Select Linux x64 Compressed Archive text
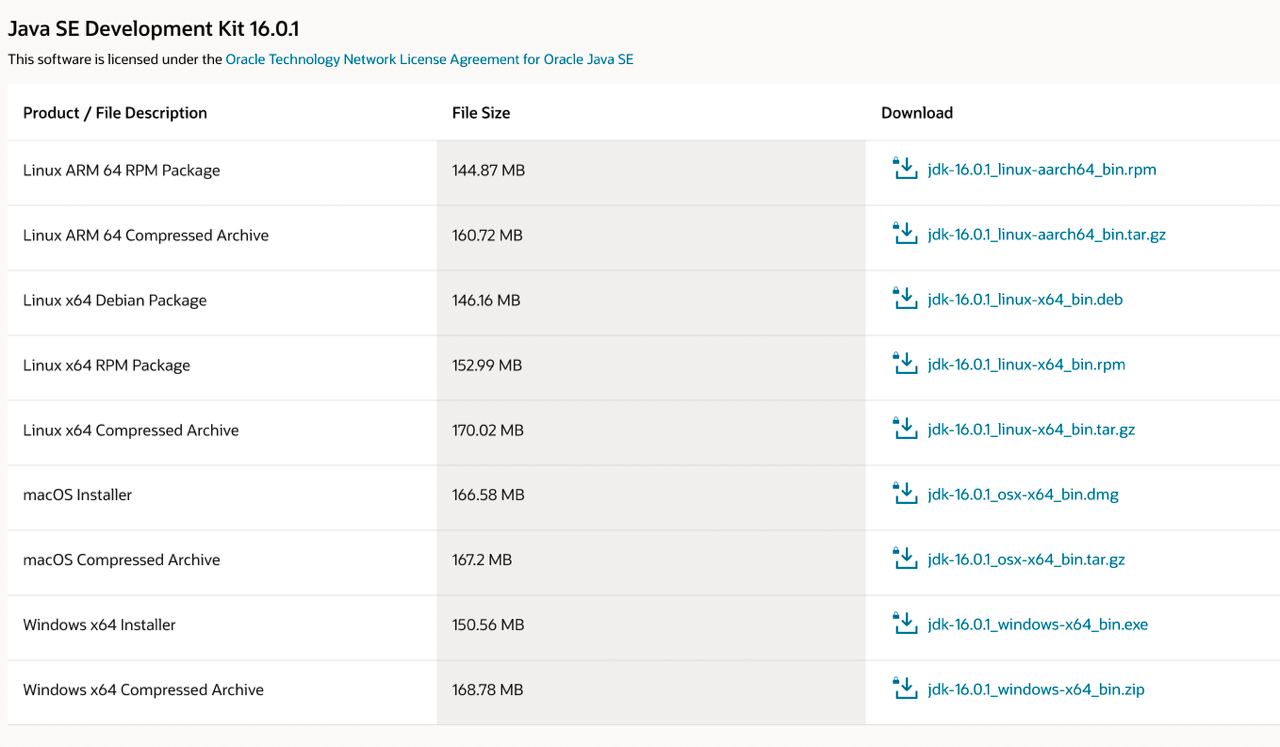1280x747 pixels. click(131, 430)
